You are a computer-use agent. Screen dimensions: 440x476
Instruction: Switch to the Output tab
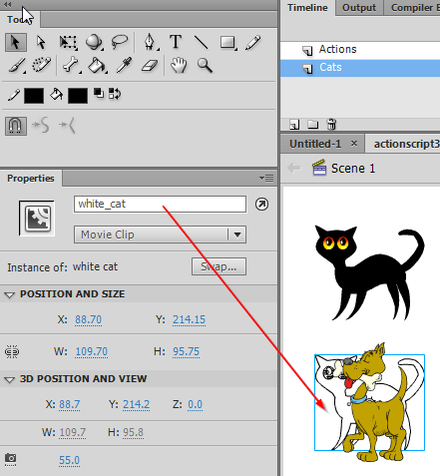[359, 8]
